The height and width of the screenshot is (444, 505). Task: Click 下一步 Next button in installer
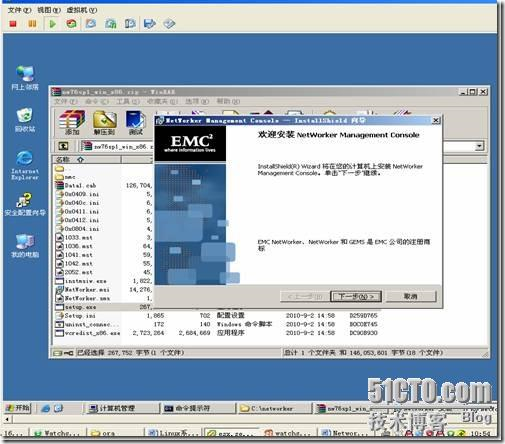pos(356,296)
